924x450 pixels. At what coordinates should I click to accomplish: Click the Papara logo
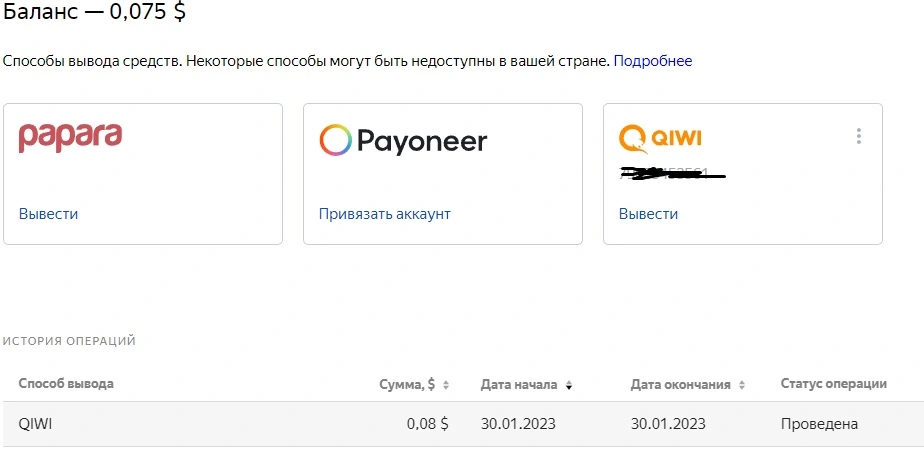[70, 138]
